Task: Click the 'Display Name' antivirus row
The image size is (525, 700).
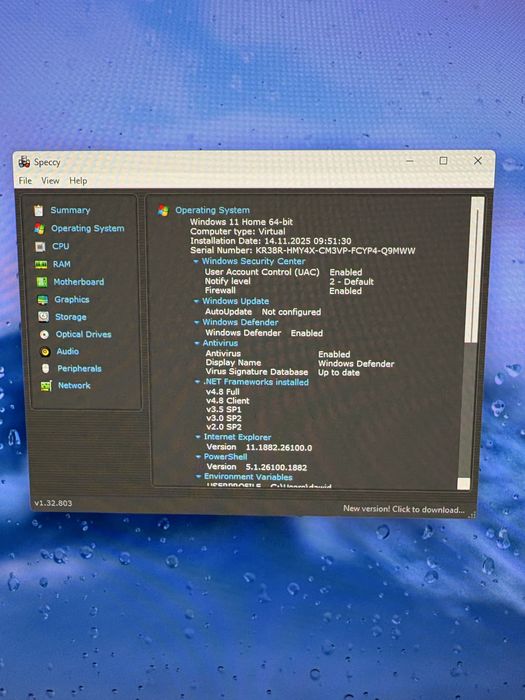Action: tap(300, 363)
